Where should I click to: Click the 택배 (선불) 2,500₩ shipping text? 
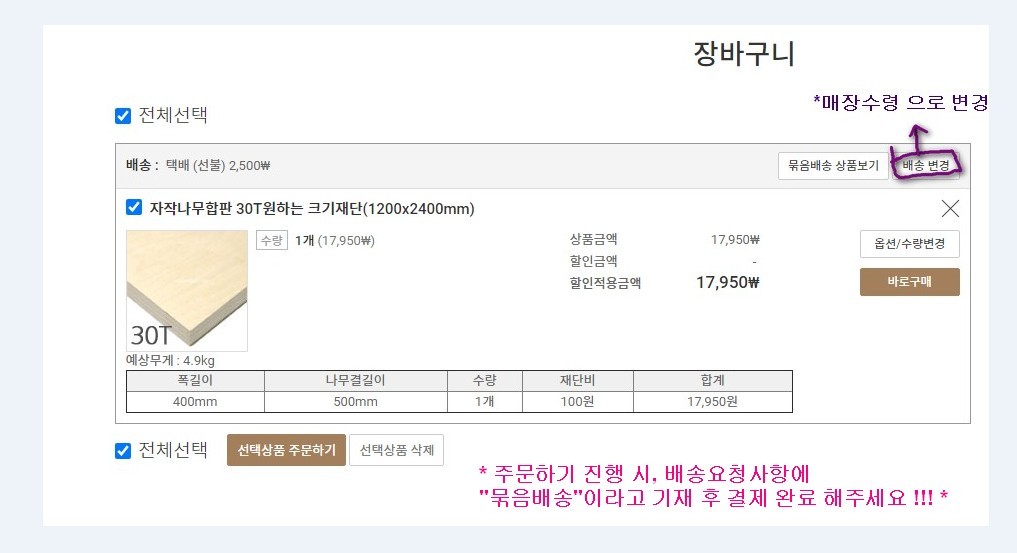218,165
